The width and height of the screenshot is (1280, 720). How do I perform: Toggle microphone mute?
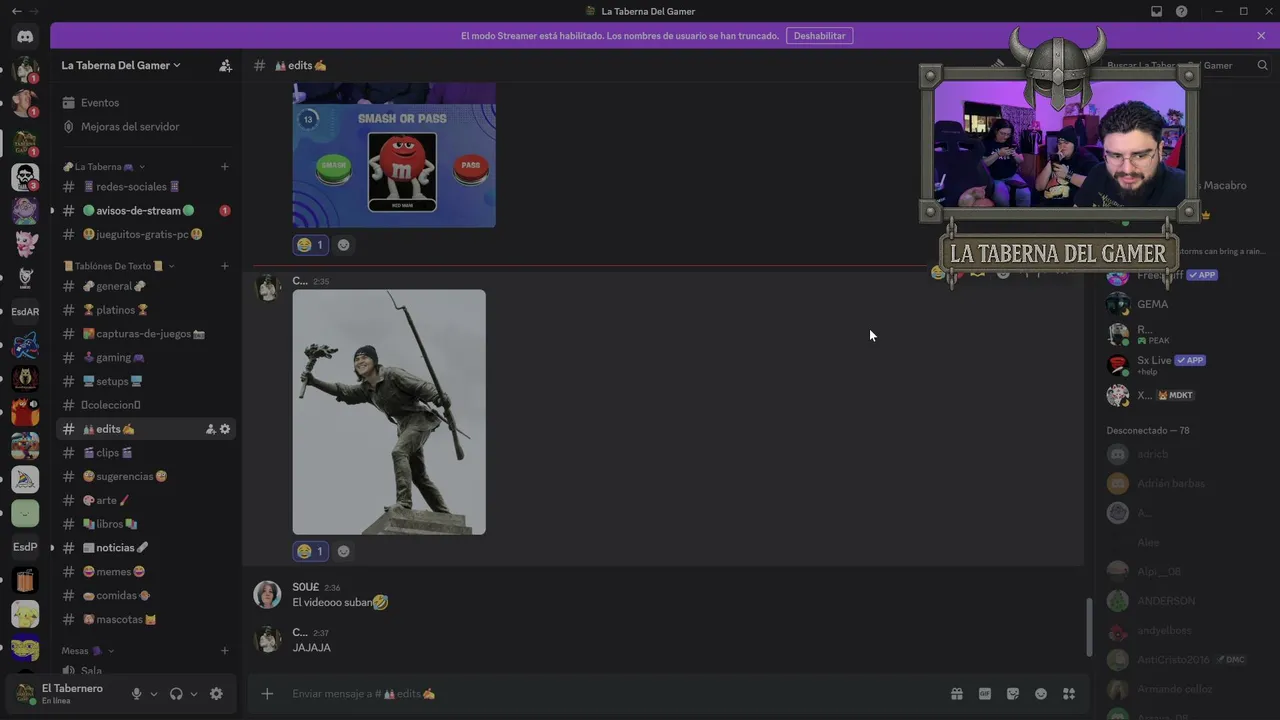click(x=136, y=694)
